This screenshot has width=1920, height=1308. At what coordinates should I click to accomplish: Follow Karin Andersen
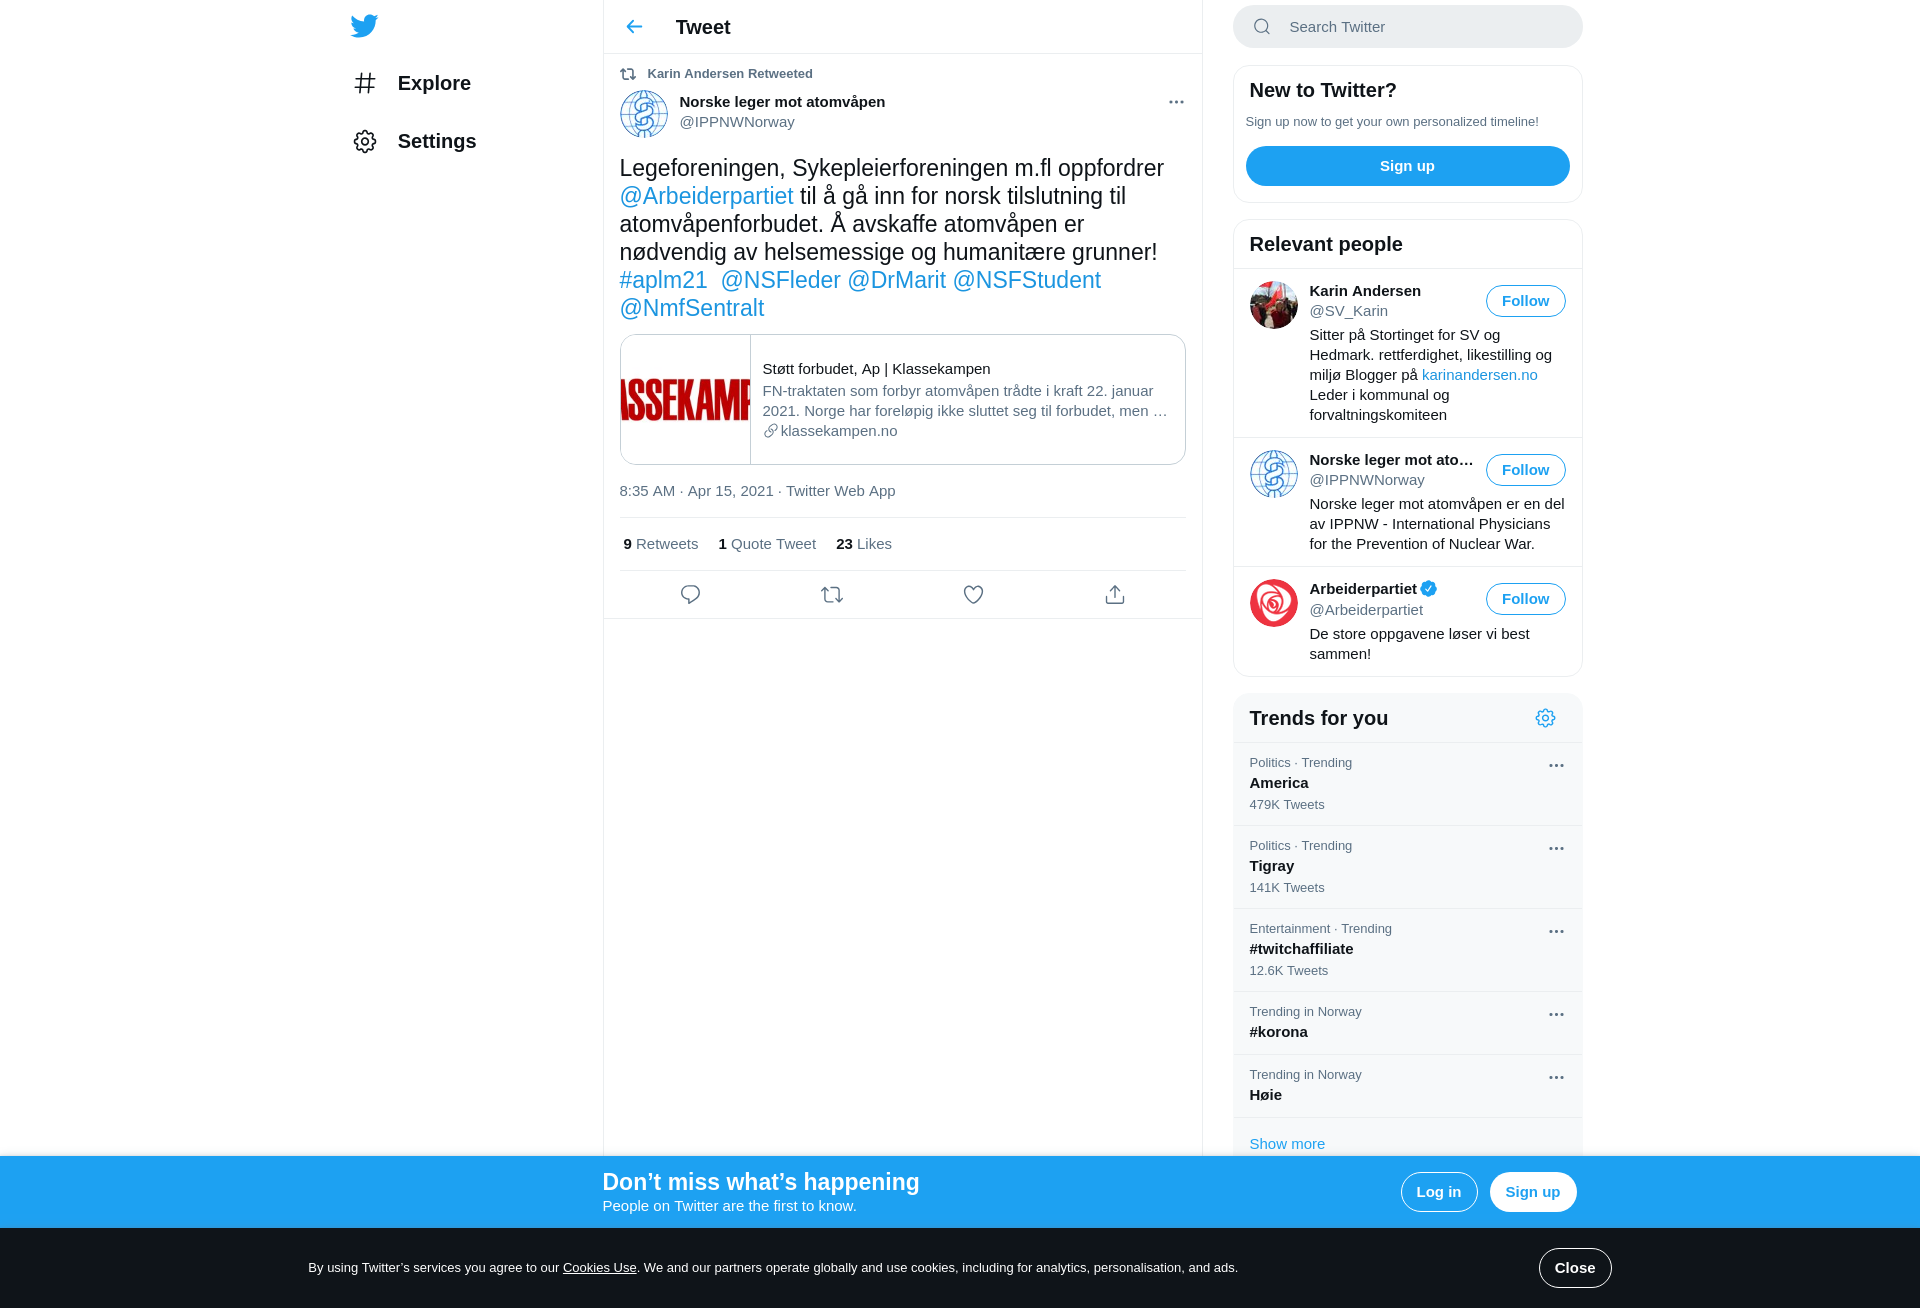coord(1525,301)
